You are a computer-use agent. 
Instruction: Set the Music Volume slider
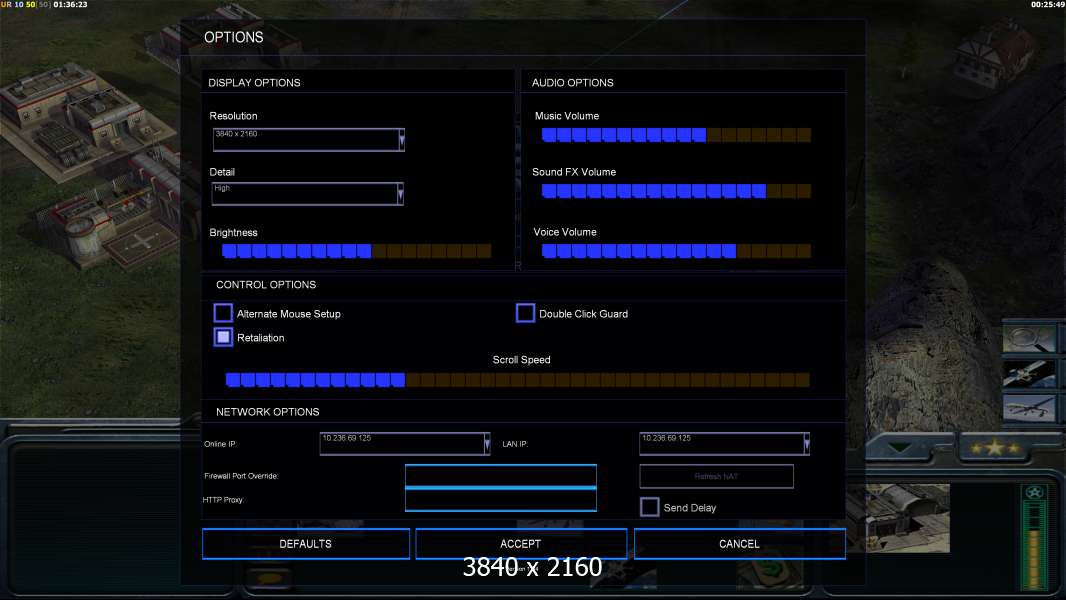(676, 135)
